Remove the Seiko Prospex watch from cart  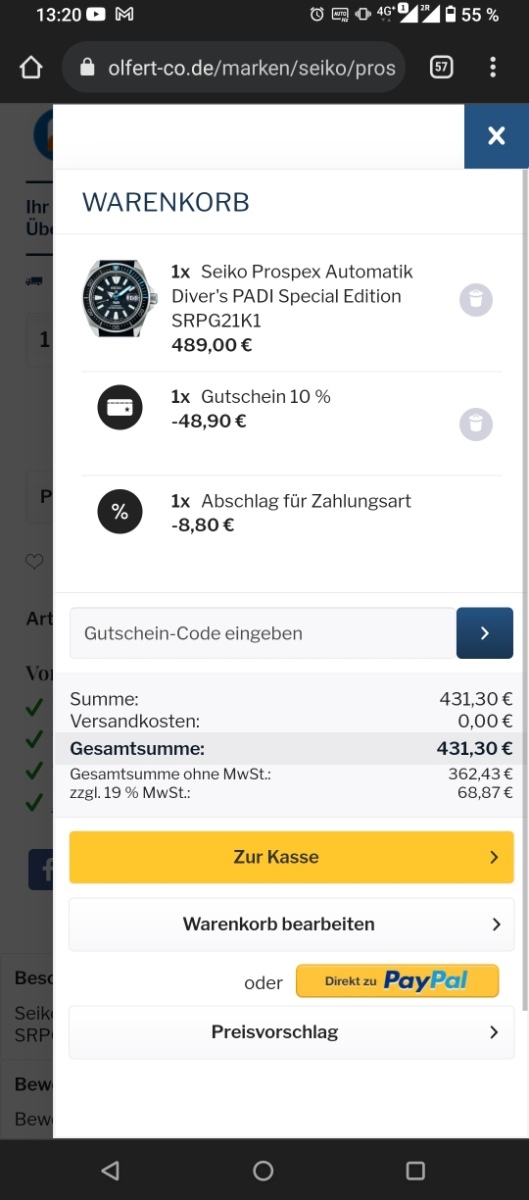pos(476,299)
